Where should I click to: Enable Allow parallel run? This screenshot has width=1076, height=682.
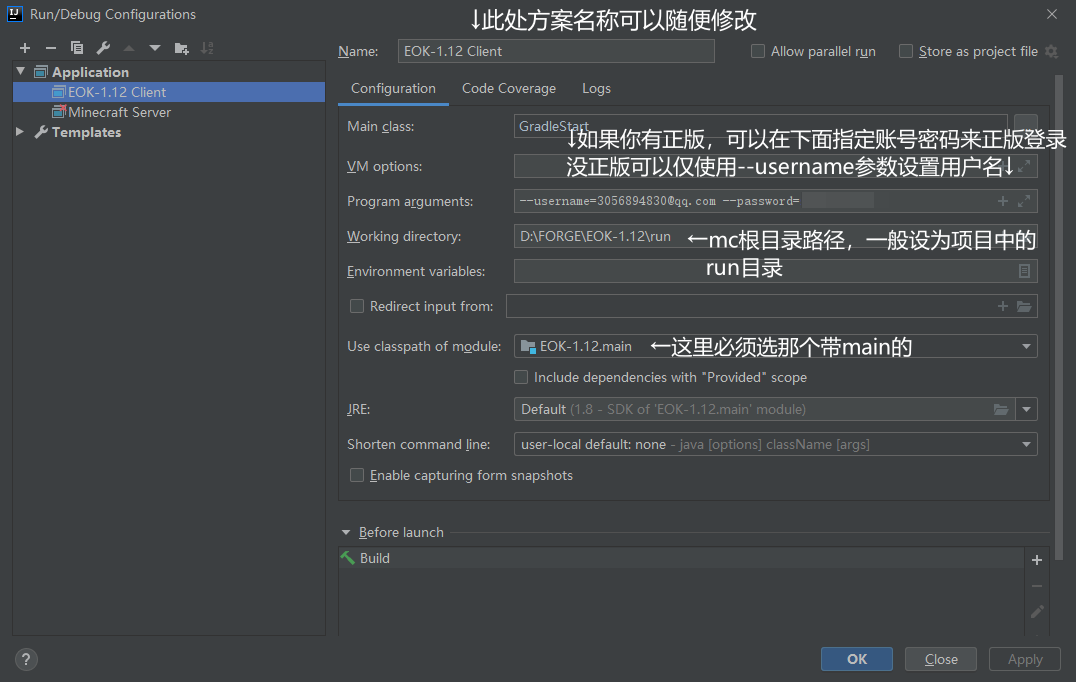coord(758,51)
